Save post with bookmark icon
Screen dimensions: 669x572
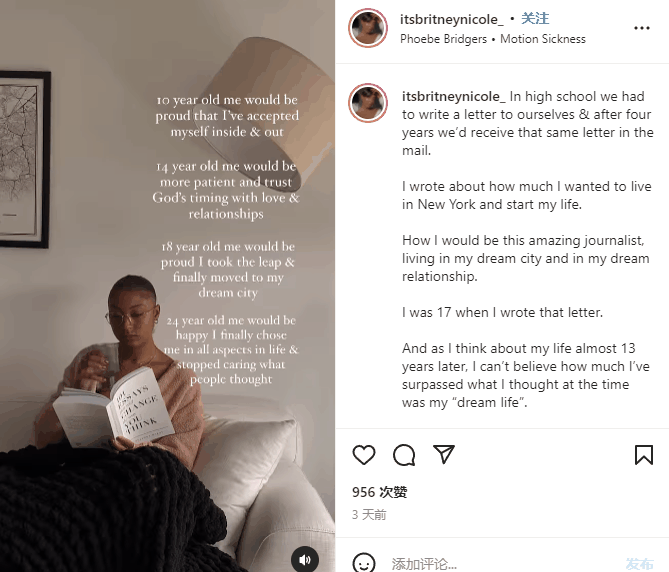[x=644, y=455]
